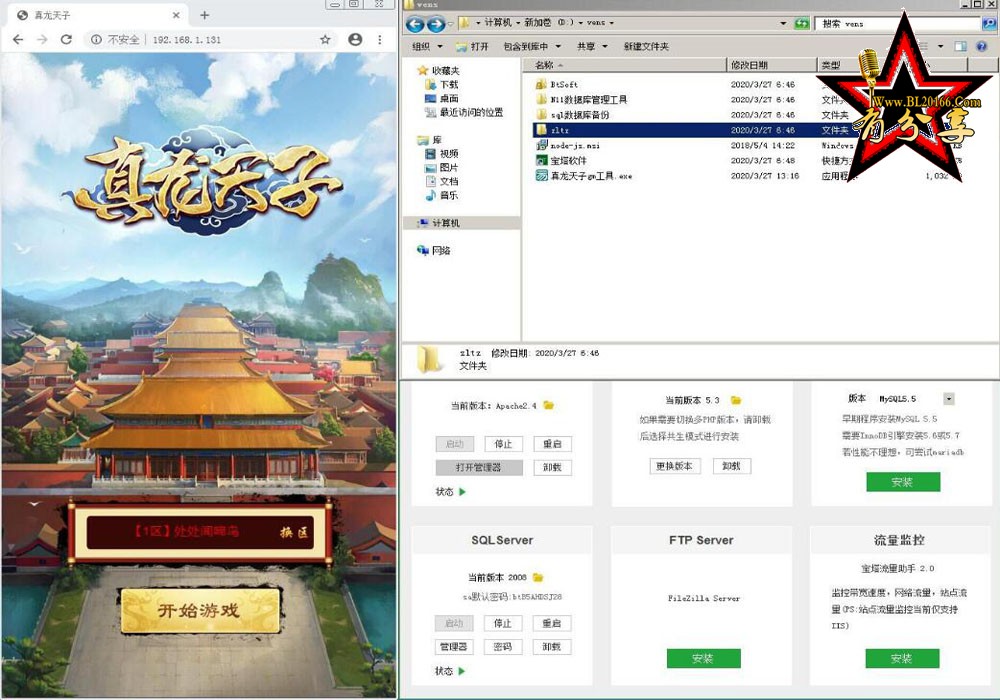This screenshot has height=700, width=1000.
Task: Click the Explorer search magnifier icon
Action: coord(990,24)
